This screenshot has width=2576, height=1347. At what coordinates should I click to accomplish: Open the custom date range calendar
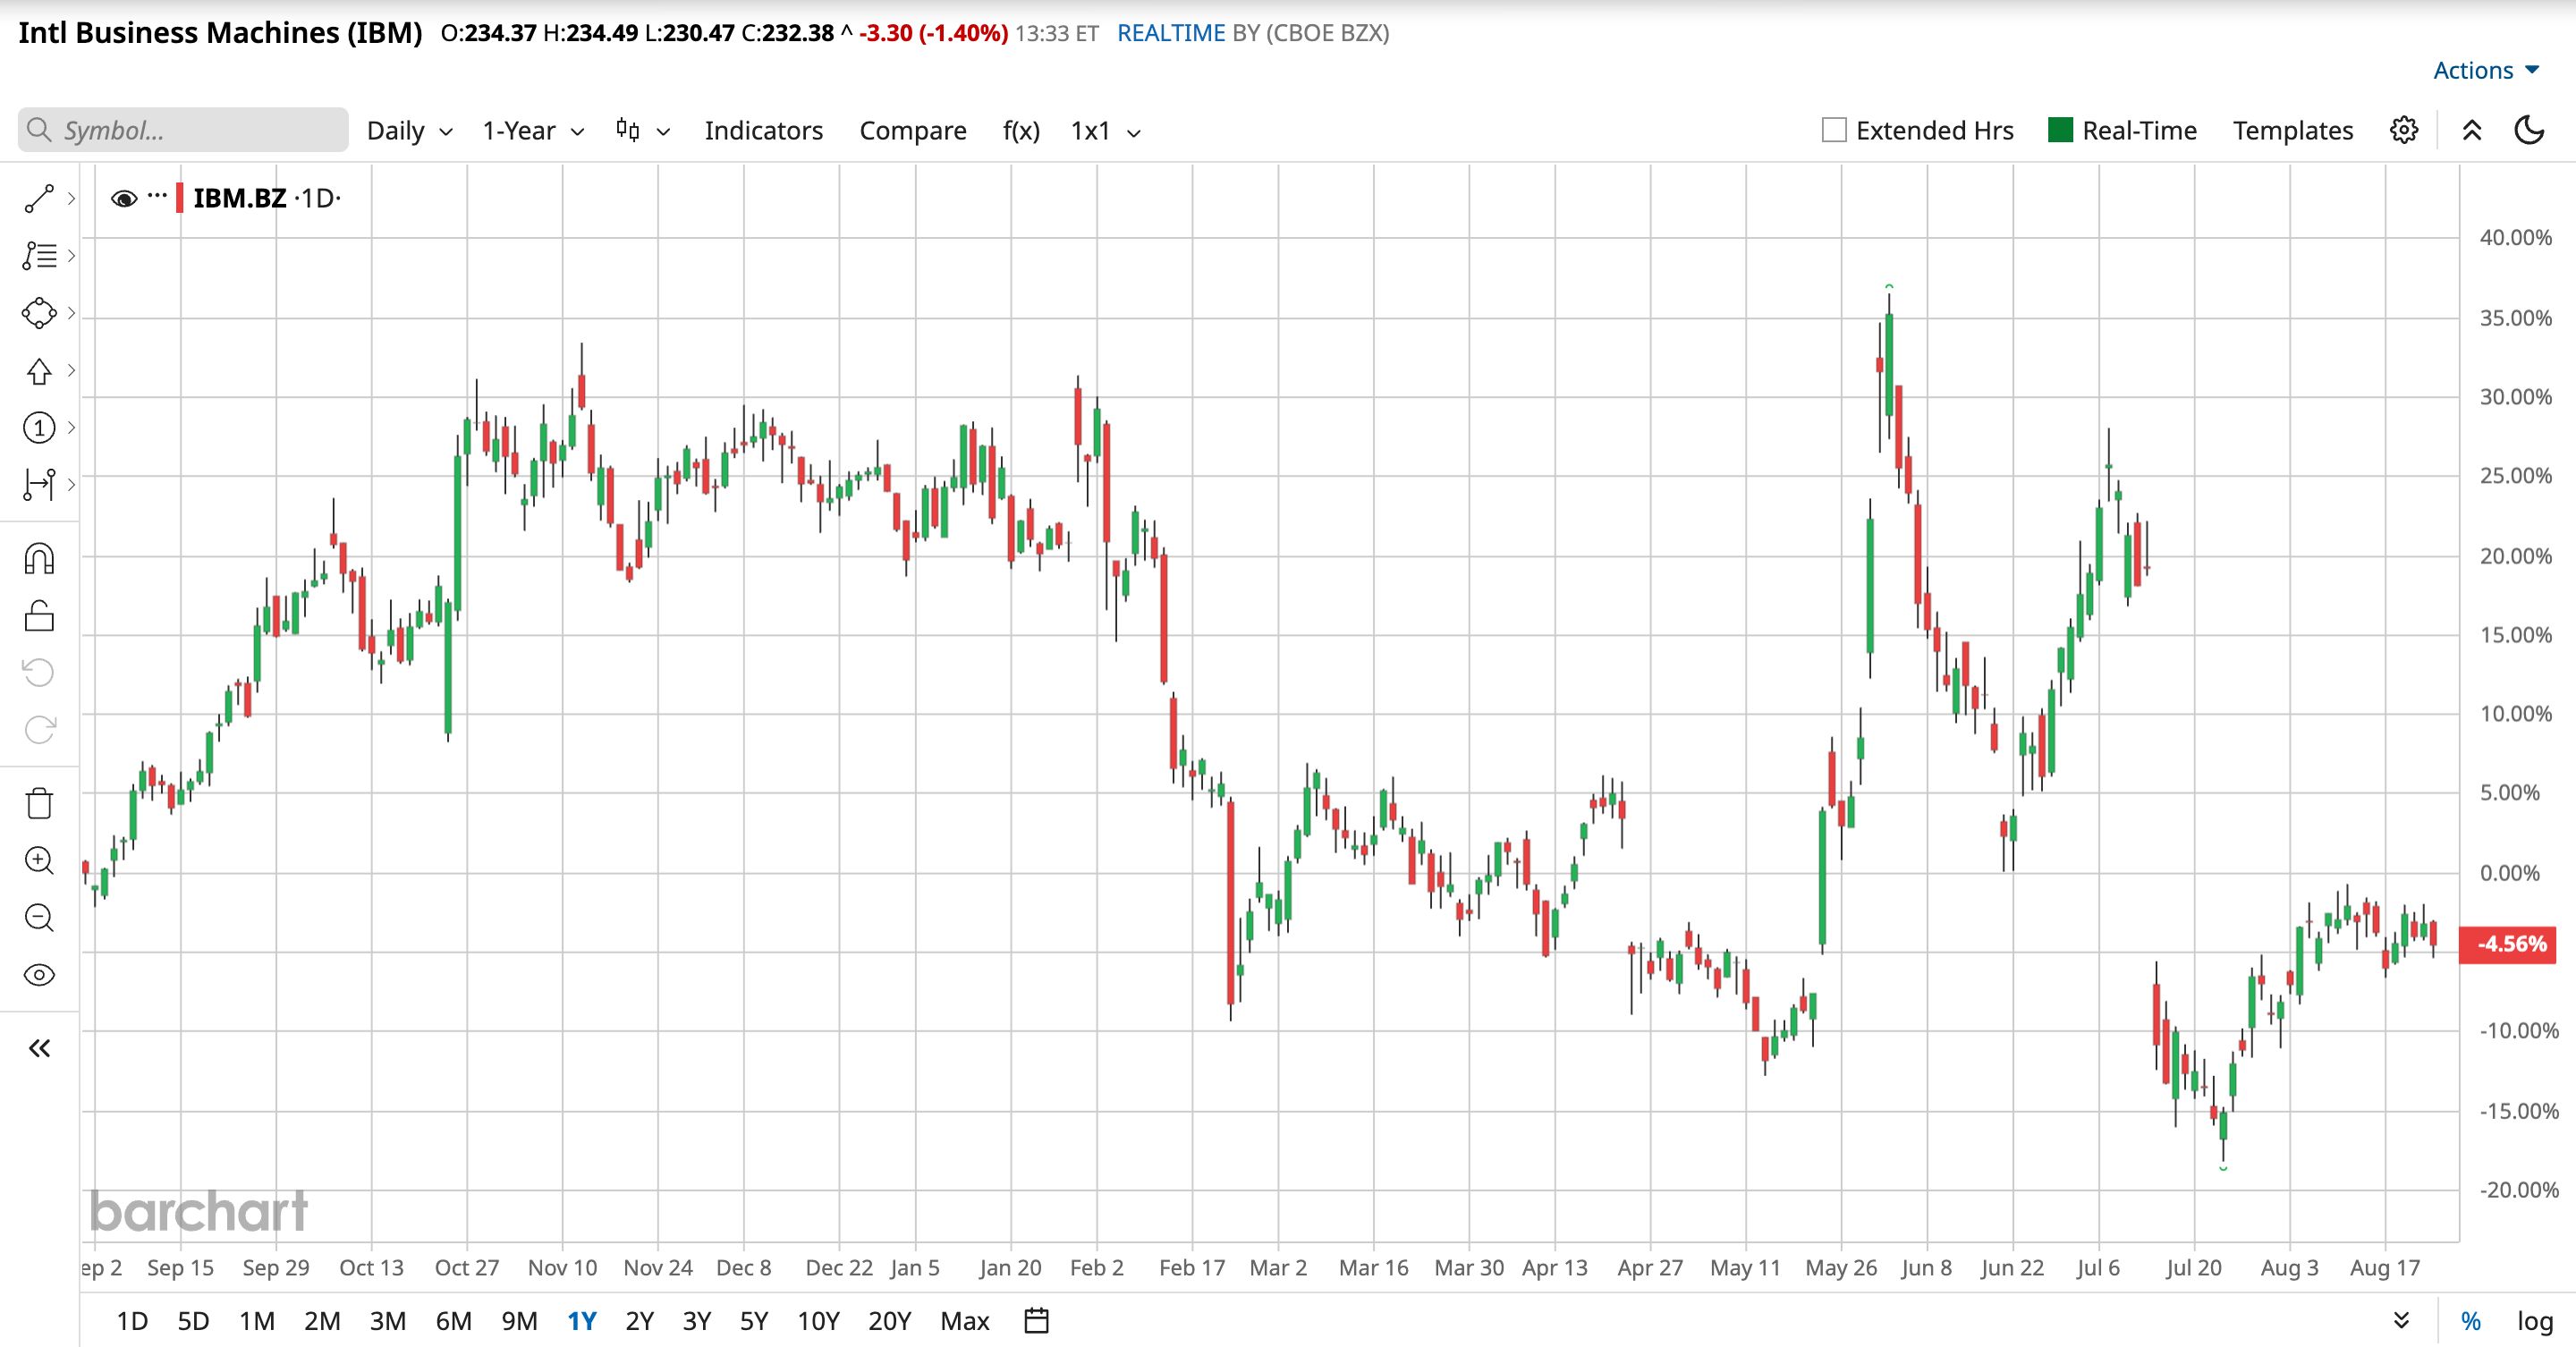click(x=1037, y=1321)
